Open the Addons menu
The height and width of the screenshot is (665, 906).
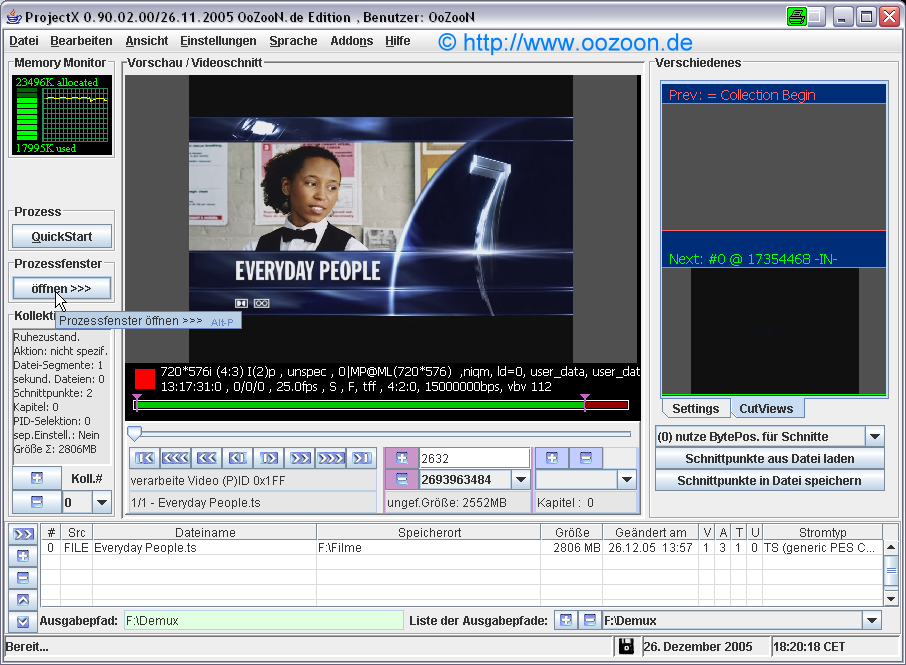point(352,41)
